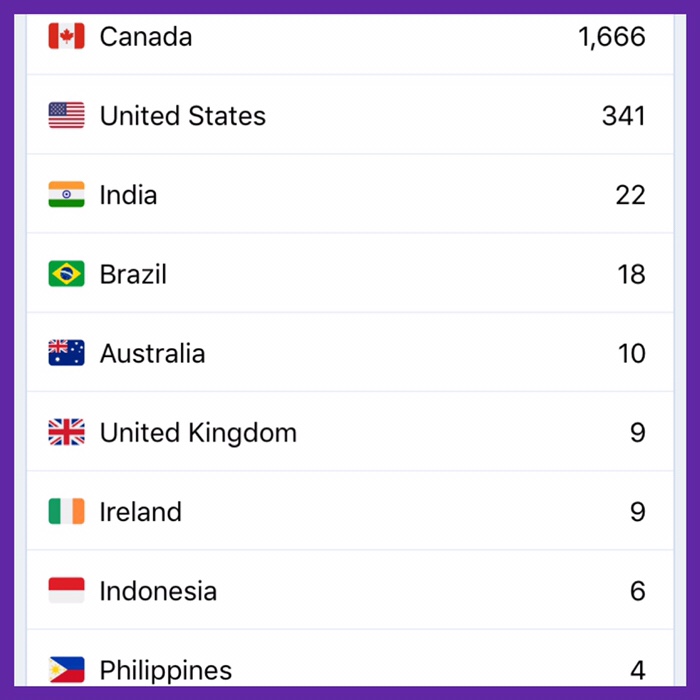700x700 pixels.
Task: Select the Australia country label
Action: coord(152,353)
